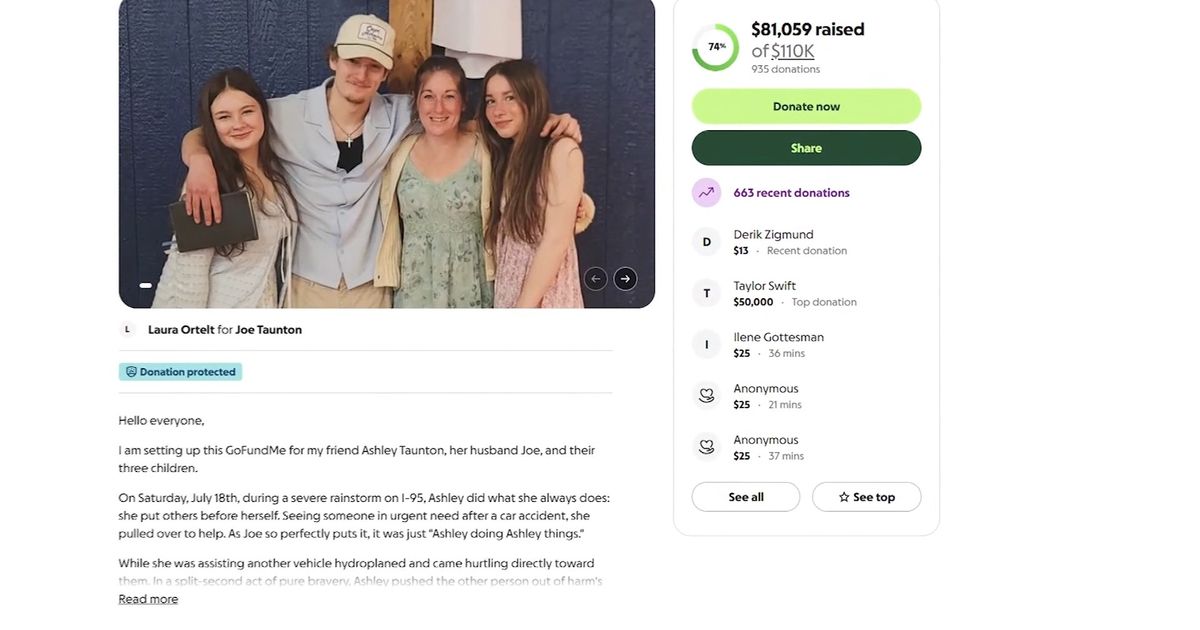Viewport: 1200px width, 630px height.
Task: Click Taylor Swift donor avatar T
Action: tap(706, 293)
